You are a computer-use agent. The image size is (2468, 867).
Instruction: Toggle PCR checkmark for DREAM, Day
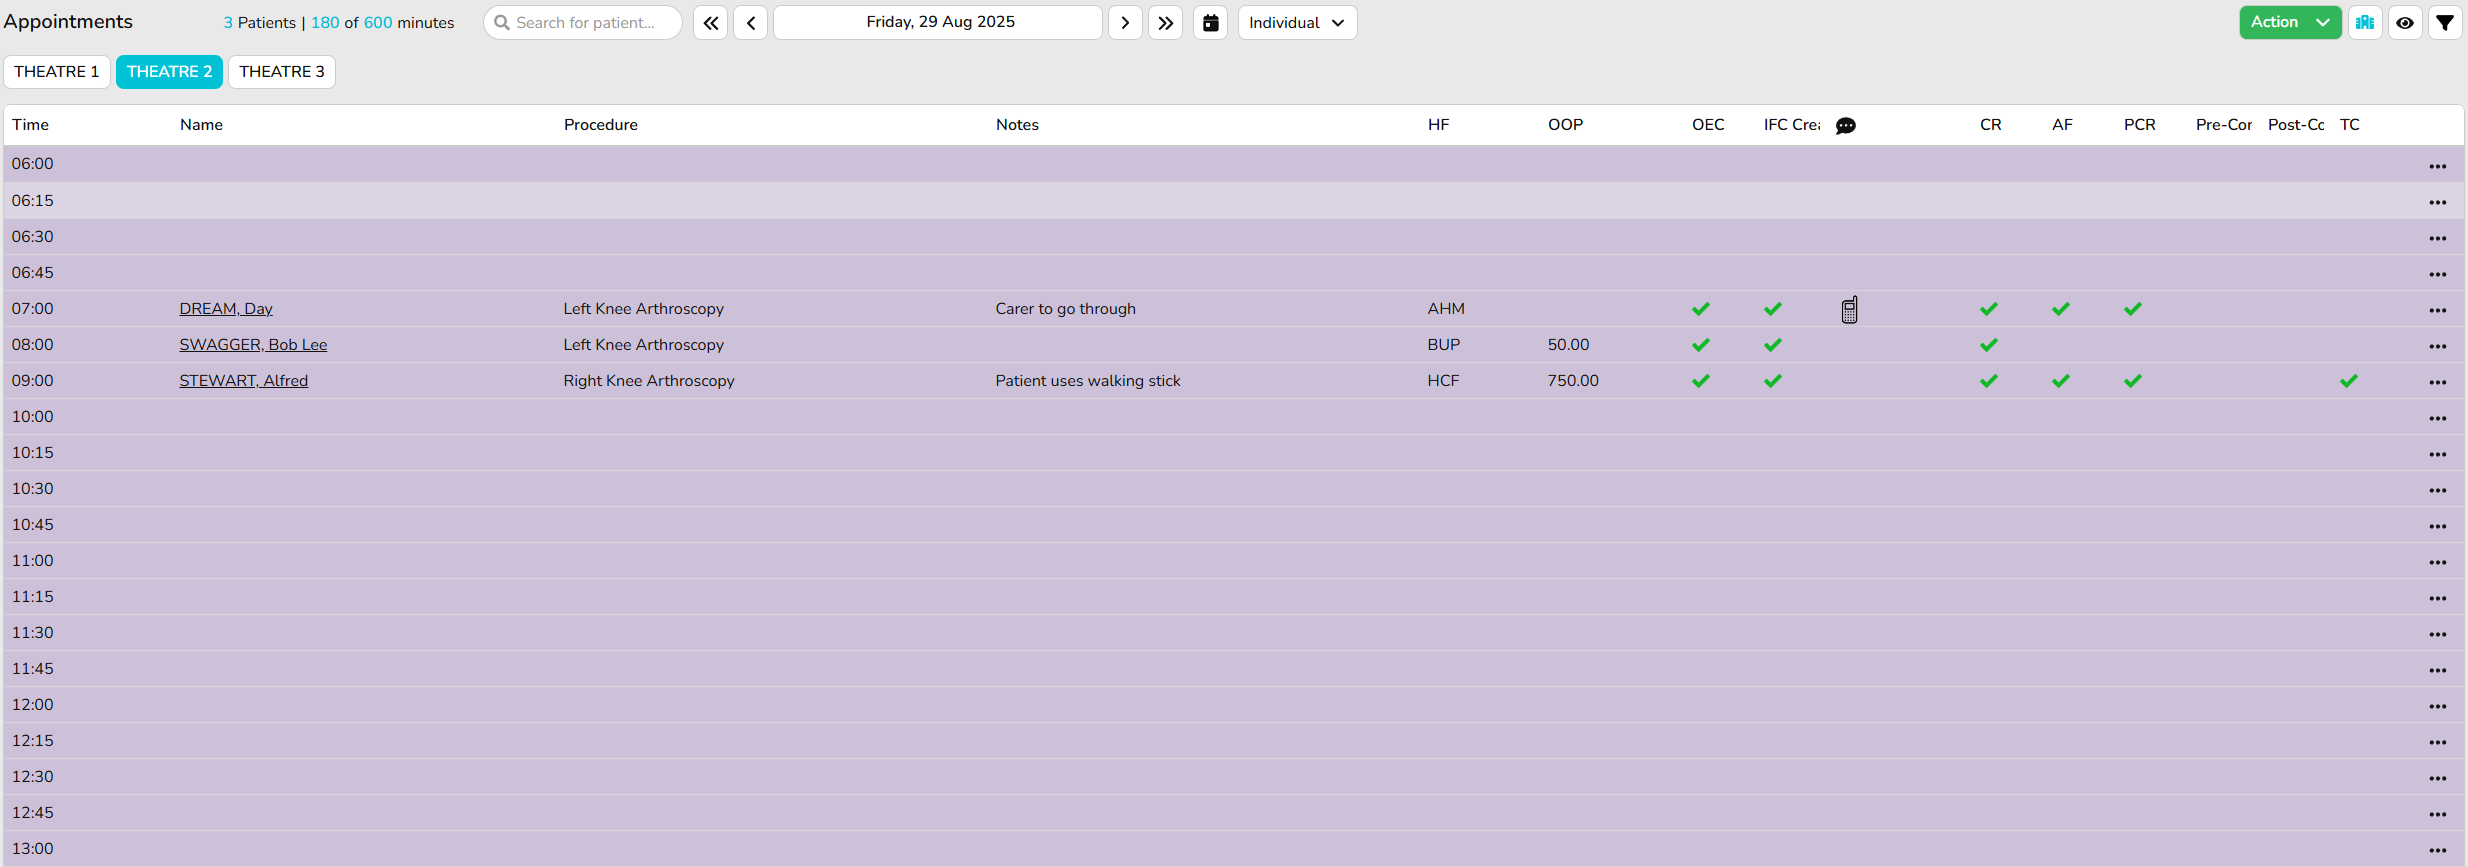pos(2133,309)
